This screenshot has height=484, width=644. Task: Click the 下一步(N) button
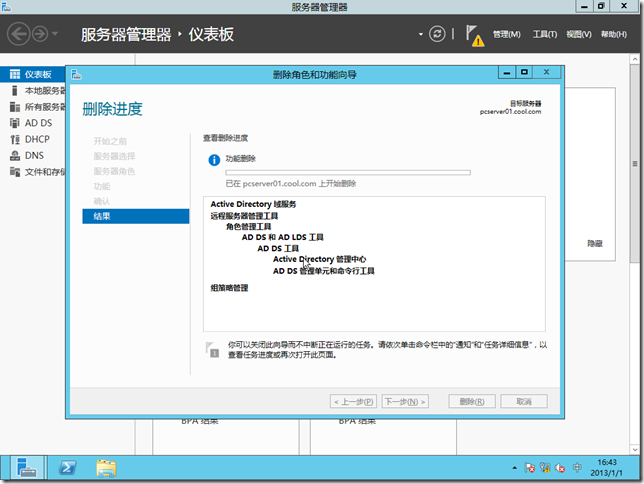405,401
